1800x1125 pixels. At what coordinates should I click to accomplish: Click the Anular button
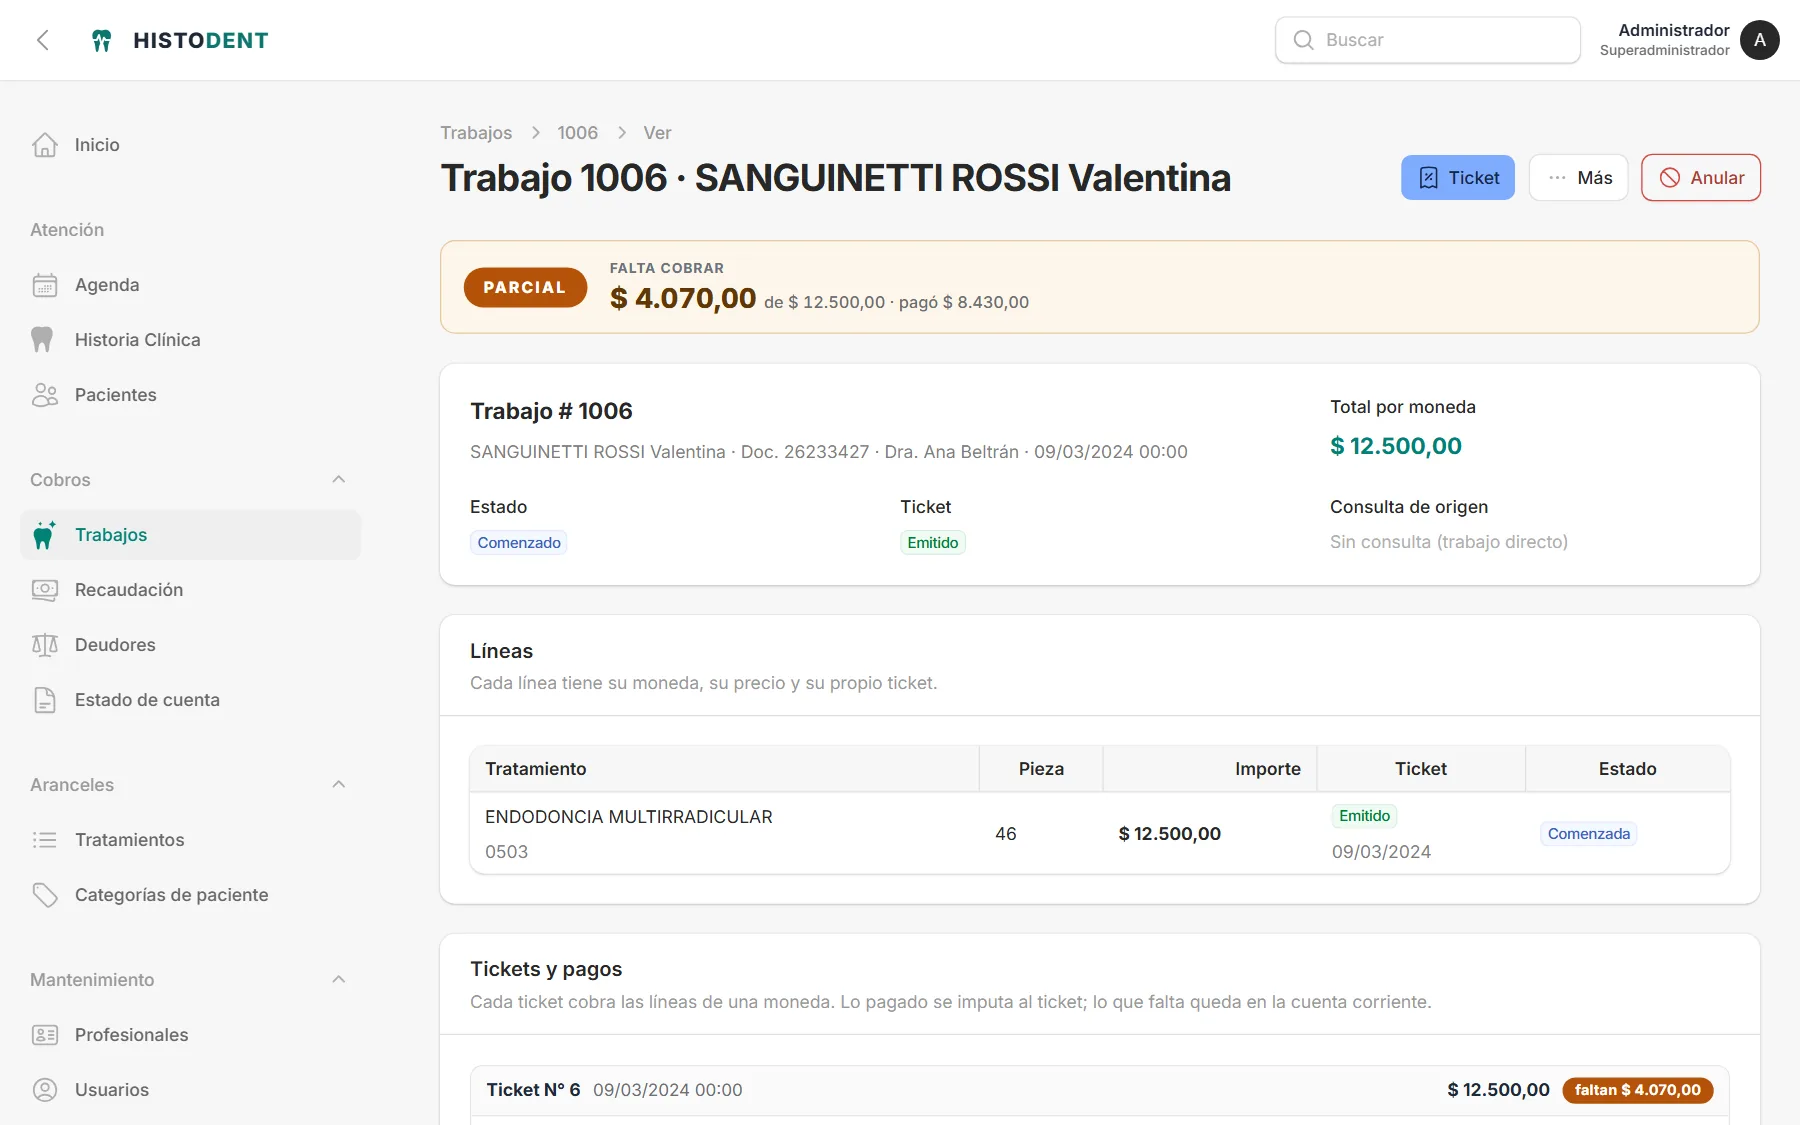tap(1701, 178)
